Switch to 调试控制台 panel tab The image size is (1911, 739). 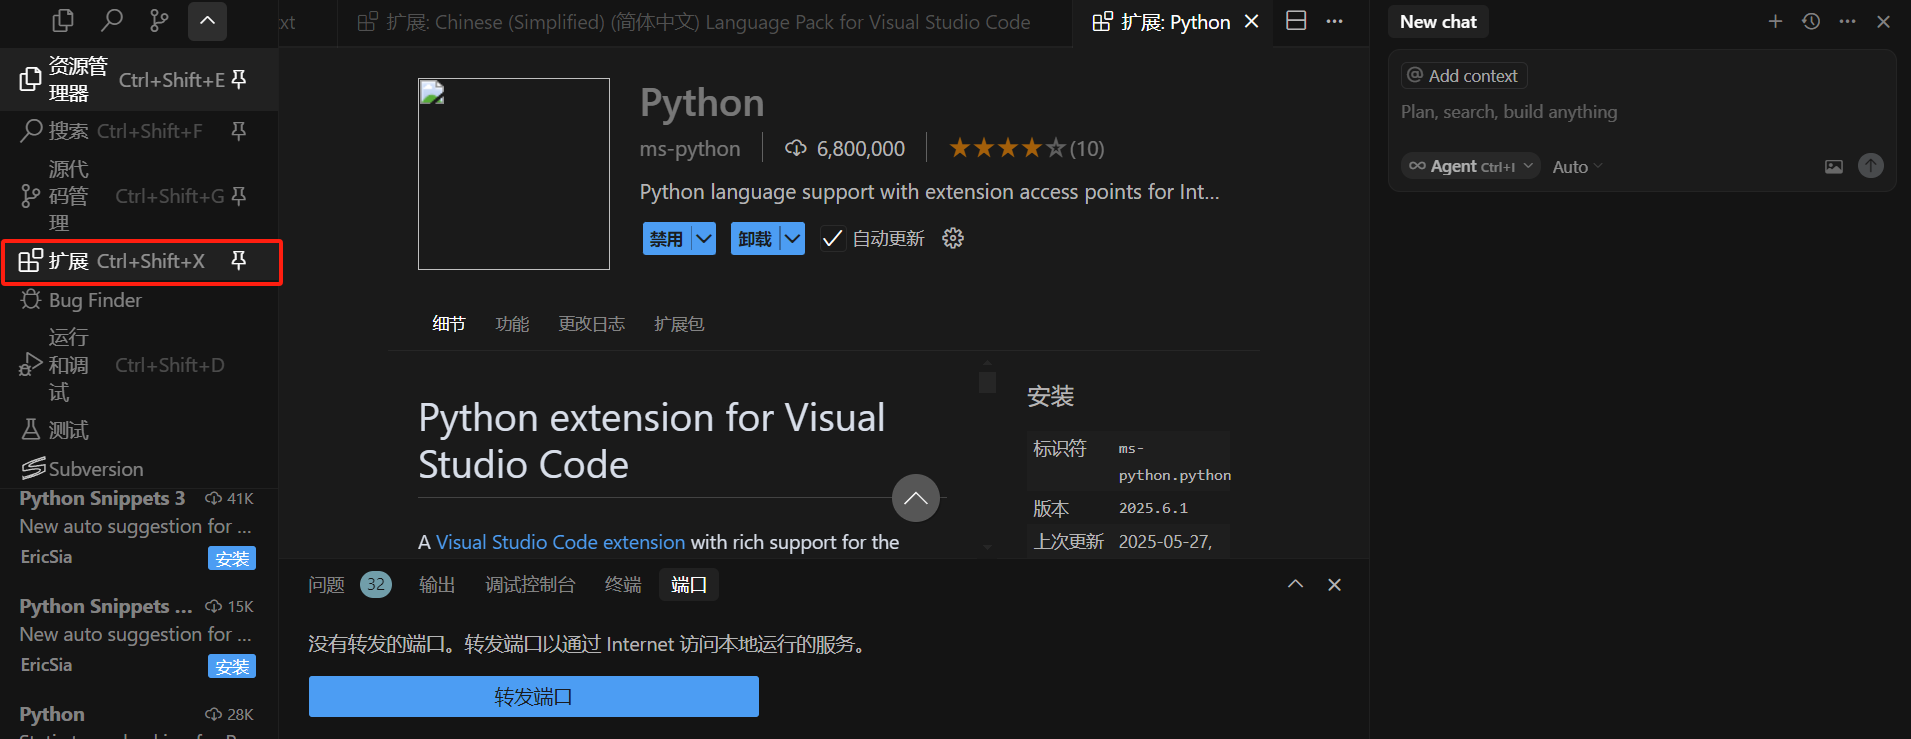[x=530, y=585]
